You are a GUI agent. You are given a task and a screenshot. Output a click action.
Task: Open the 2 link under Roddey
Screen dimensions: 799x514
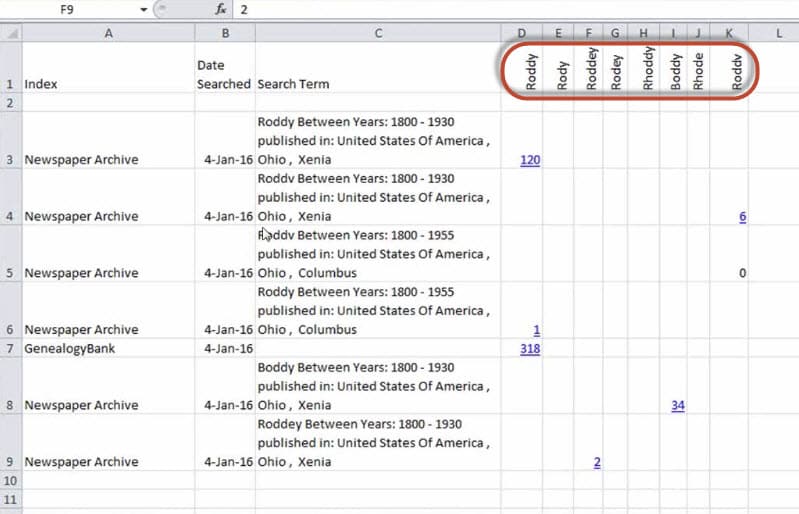tap(597, 462)
